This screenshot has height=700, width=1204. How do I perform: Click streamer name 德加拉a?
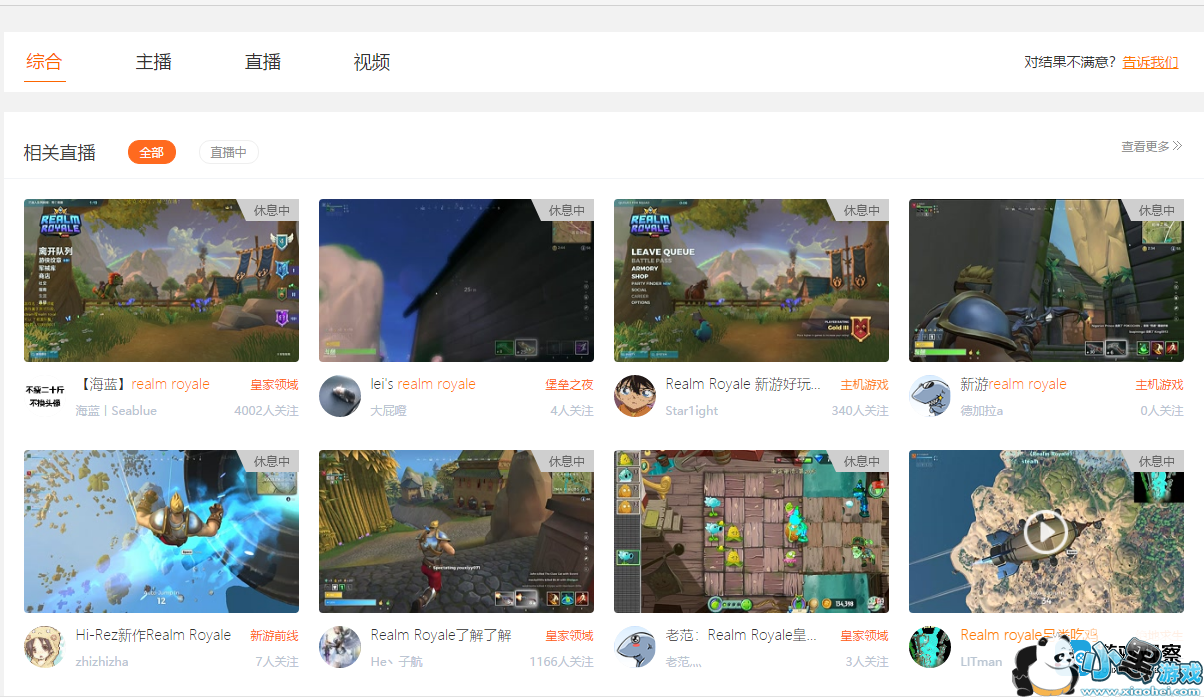(x=982, y=411)
